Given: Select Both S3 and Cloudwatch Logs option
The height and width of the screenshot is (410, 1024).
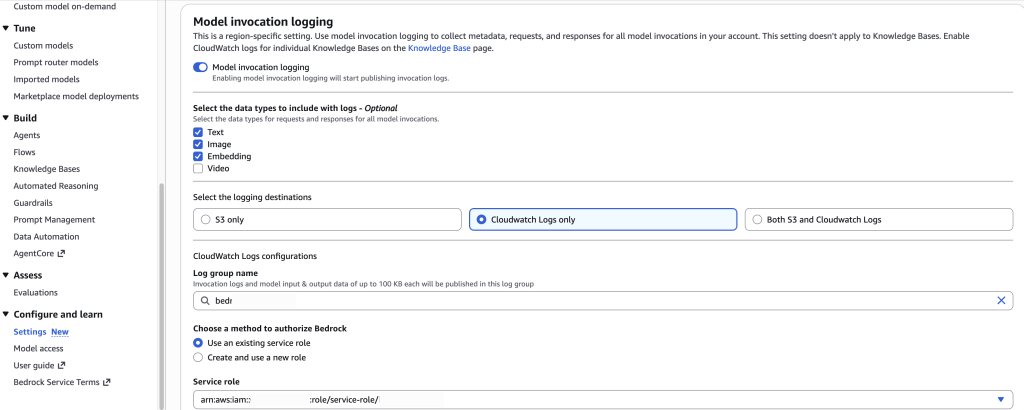Looking at the screenshot, I should click(x=758, y=219).
